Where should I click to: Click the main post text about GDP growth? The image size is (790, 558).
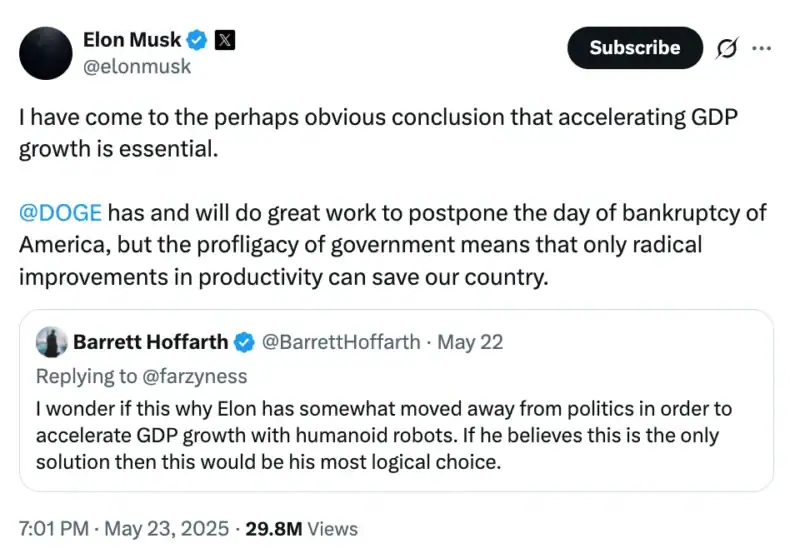(x=378, y=133)
